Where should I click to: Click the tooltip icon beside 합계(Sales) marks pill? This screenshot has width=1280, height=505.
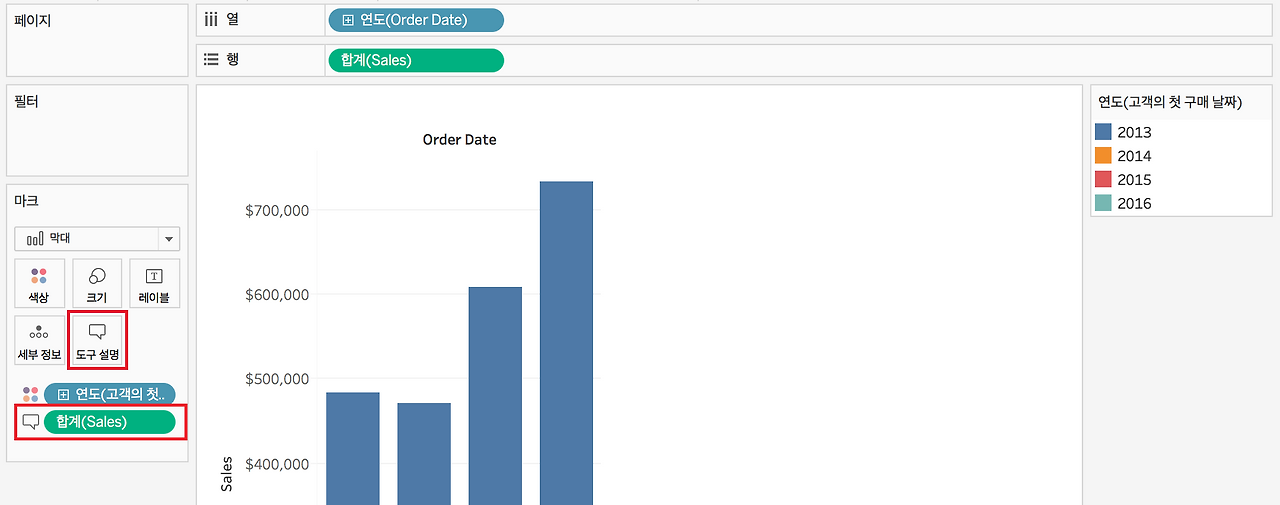tap(30, 422)
